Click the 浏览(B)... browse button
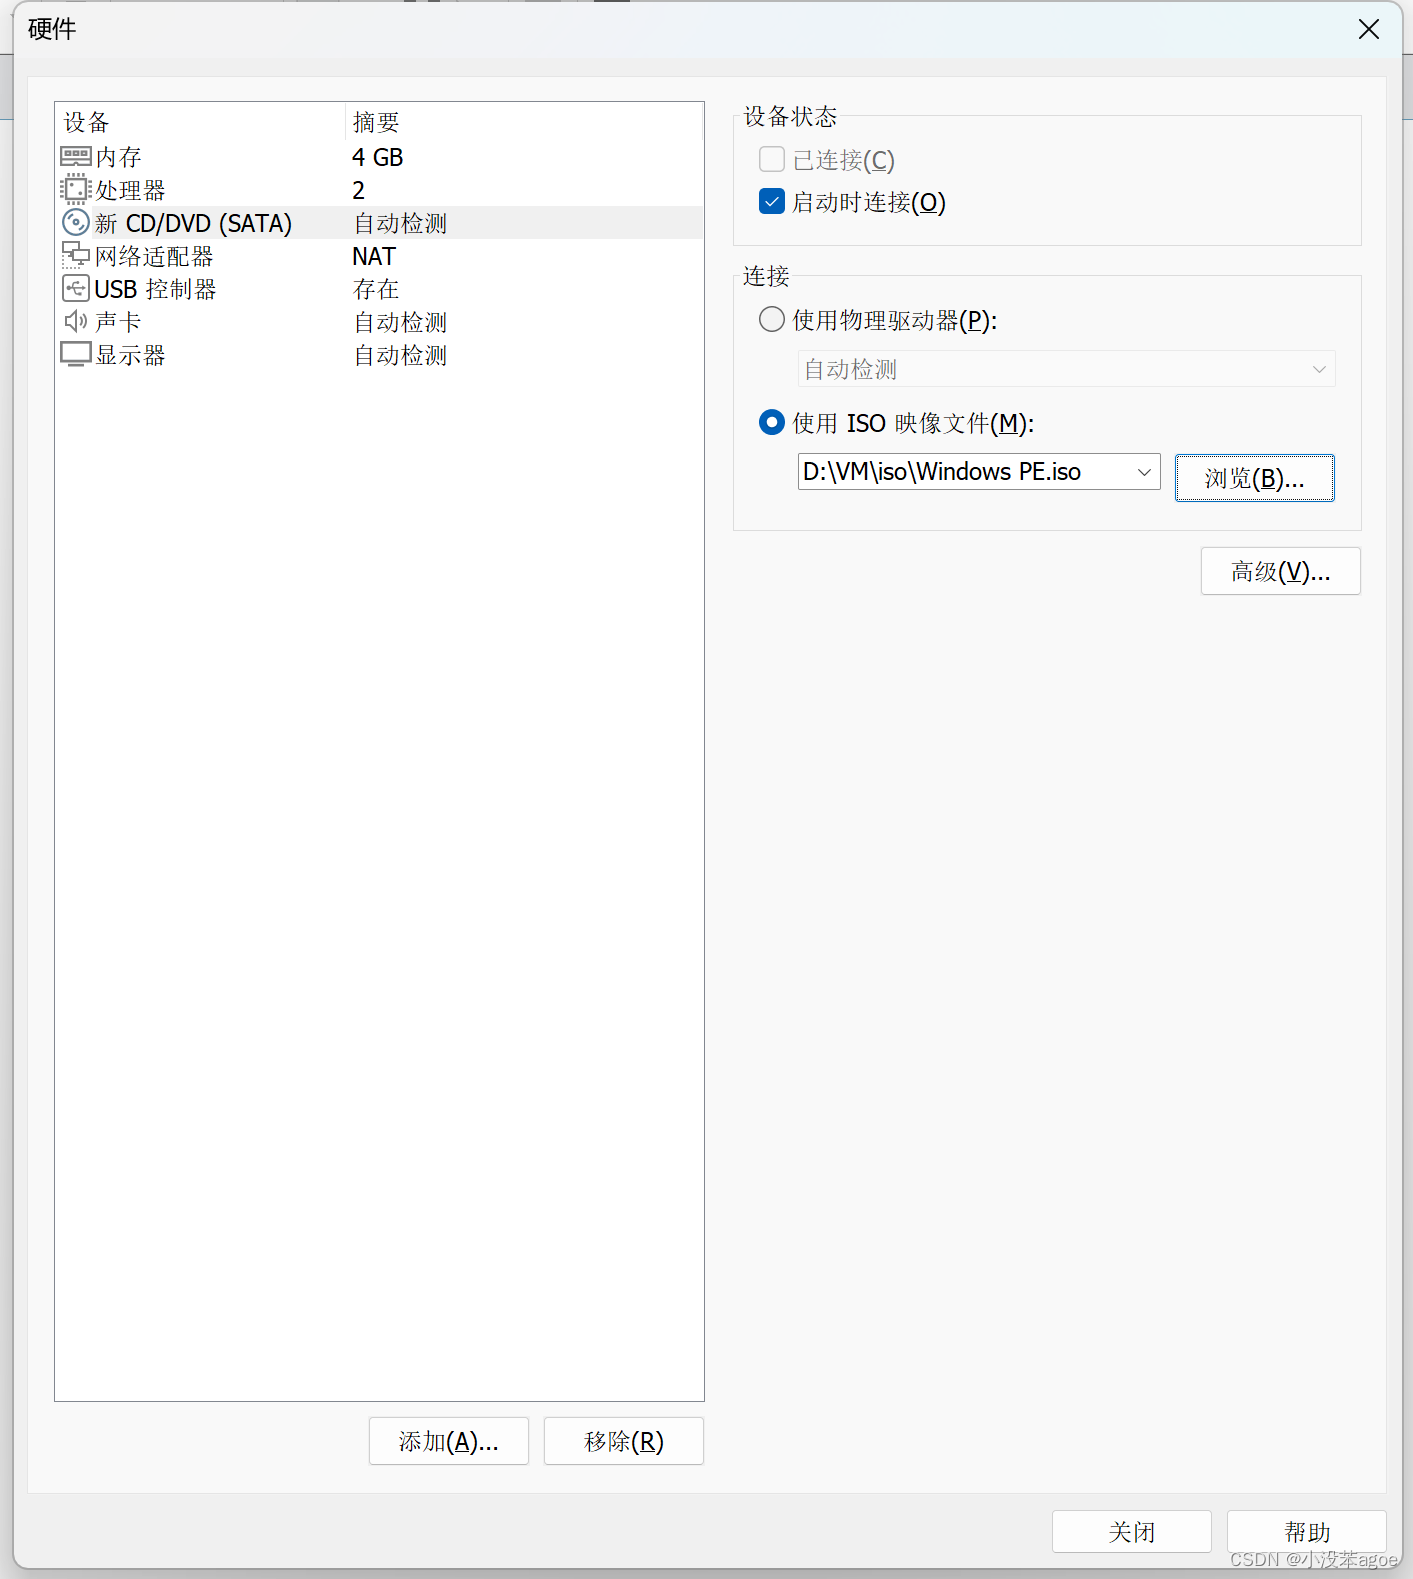Image resolution: width=1413 pixels, height=1579 pixels. 1254,478
